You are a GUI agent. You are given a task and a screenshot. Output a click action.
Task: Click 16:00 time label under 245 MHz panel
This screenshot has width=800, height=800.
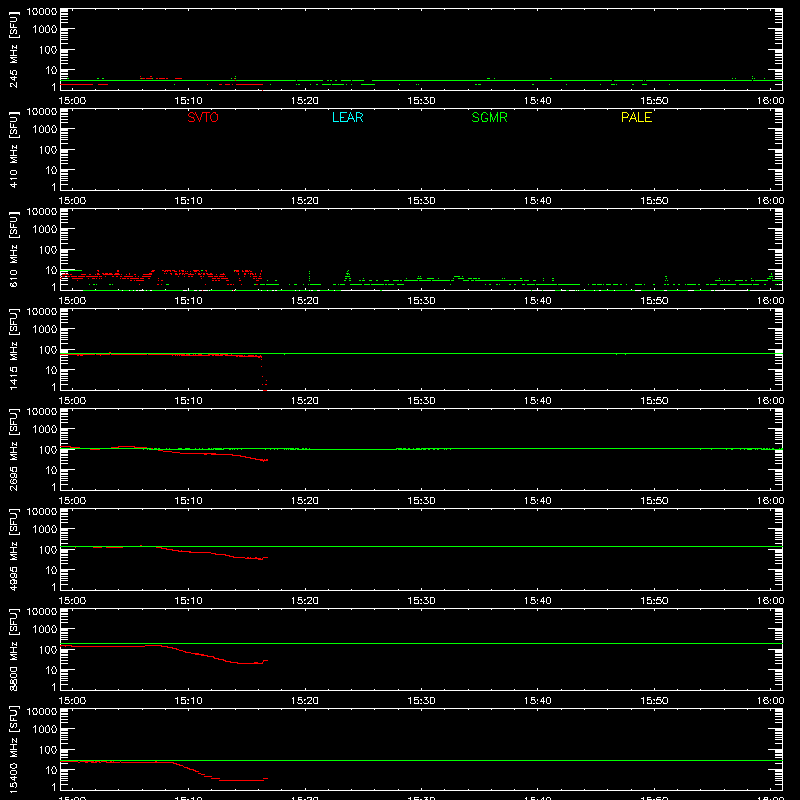pyautogui.click(x=770, y=101)
